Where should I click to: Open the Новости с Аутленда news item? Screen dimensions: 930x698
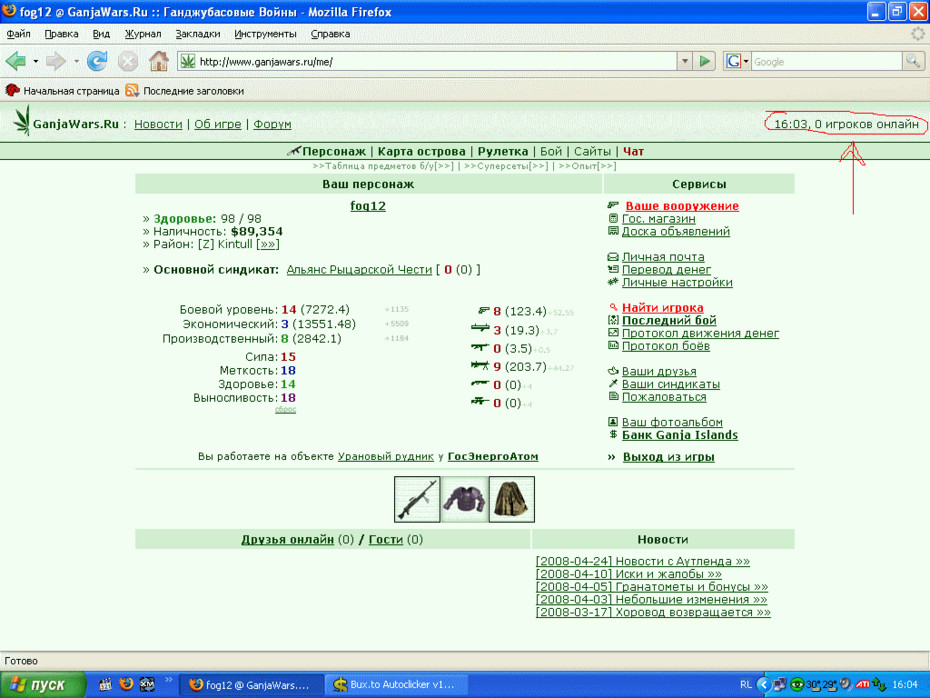(x=642, y=561)
